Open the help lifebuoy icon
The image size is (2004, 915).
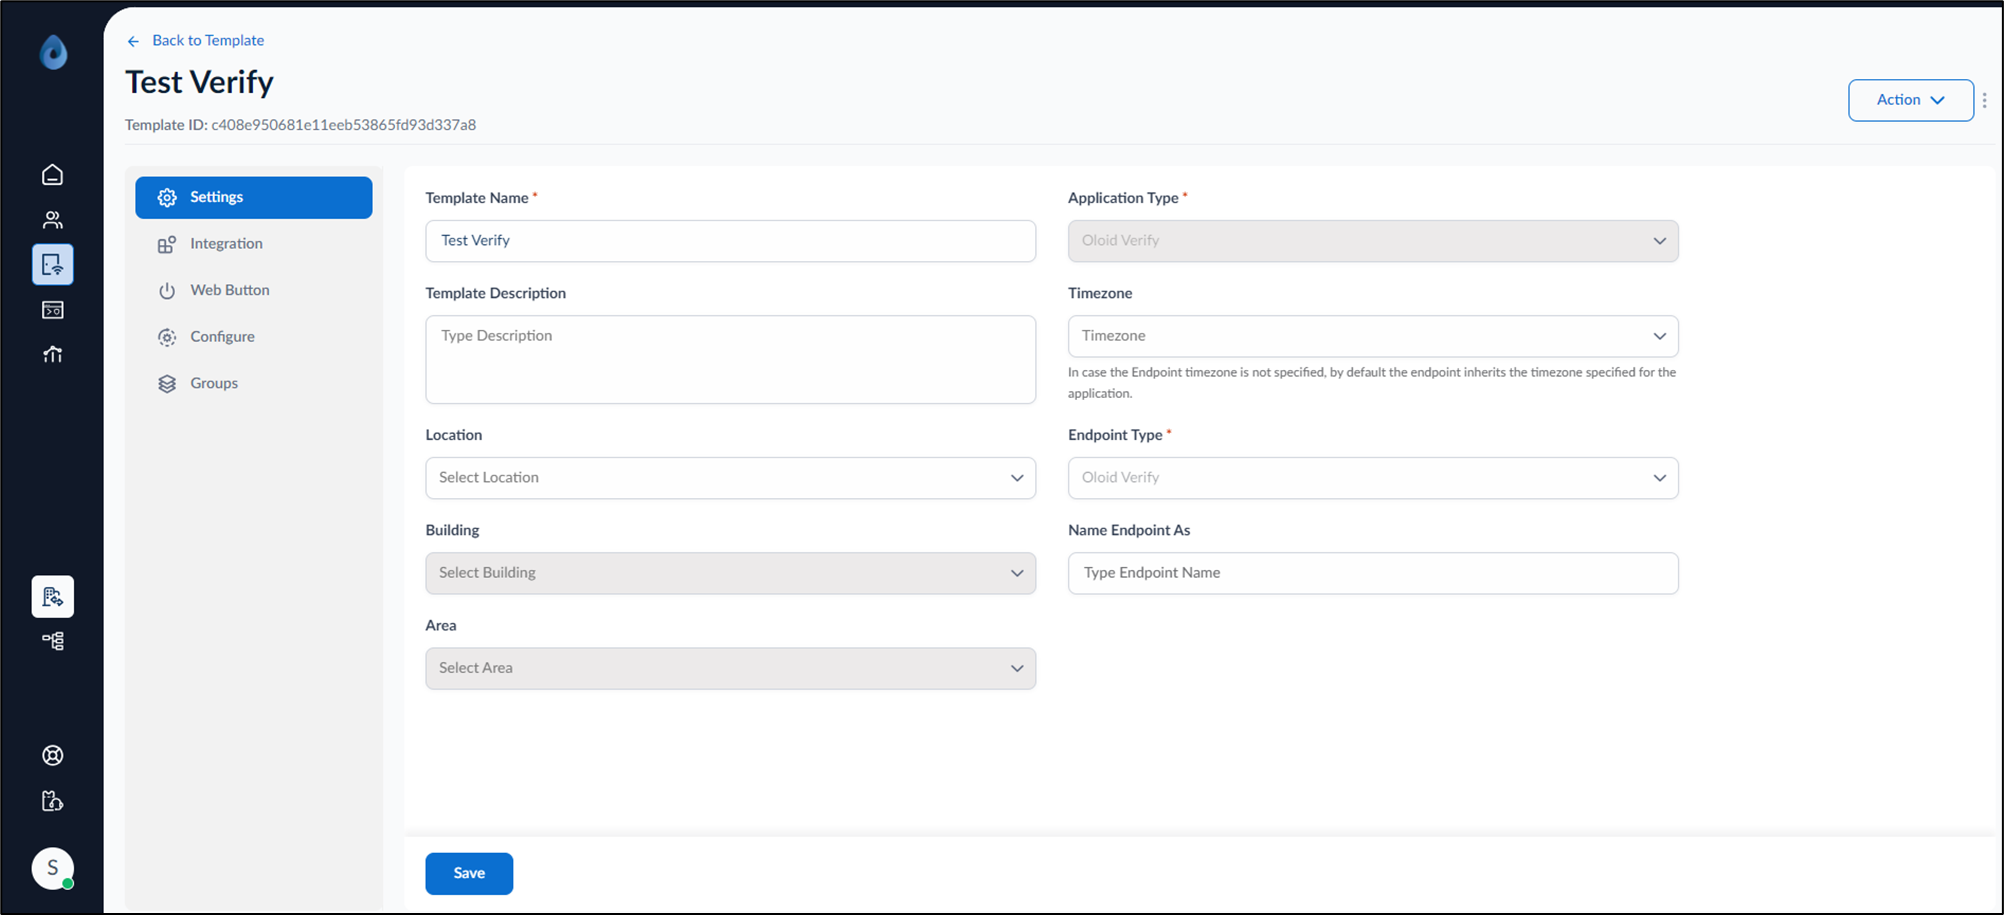click(x=53, y=756)
